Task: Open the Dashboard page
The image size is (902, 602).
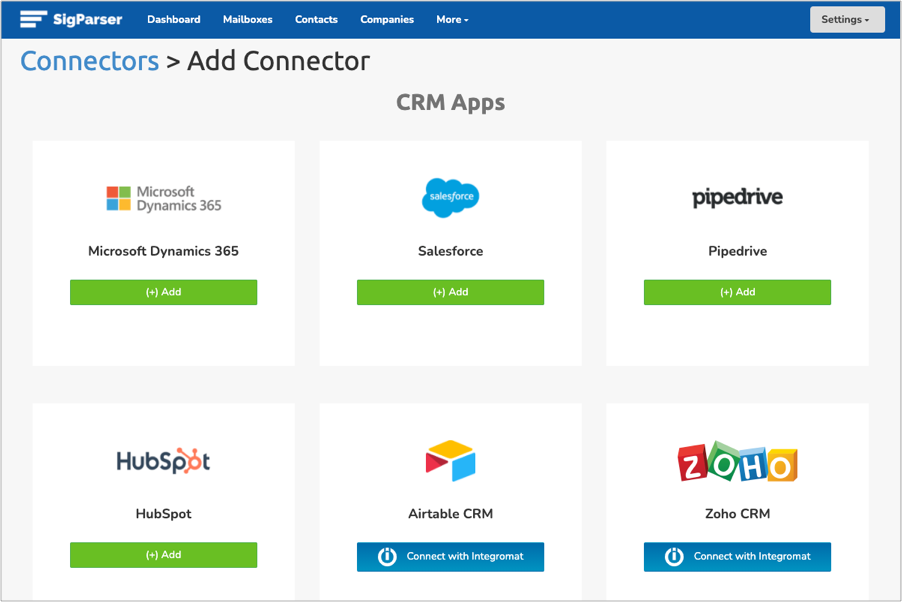Action: tap(174, 19)
